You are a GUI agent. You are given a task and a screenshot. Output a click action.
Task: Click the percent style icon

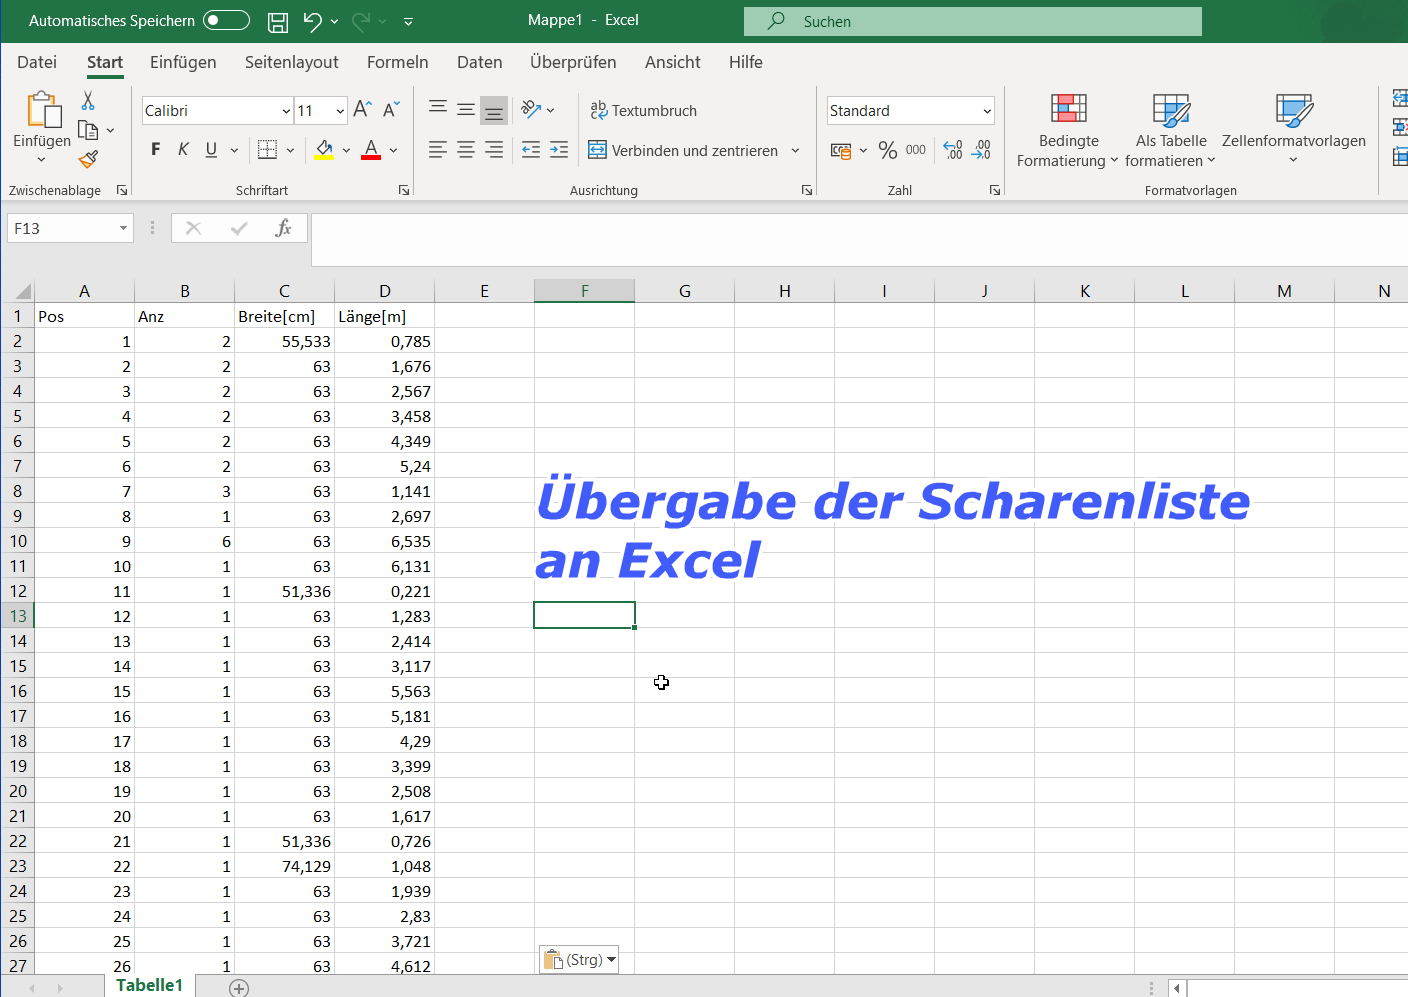click(x=887, y=150)
